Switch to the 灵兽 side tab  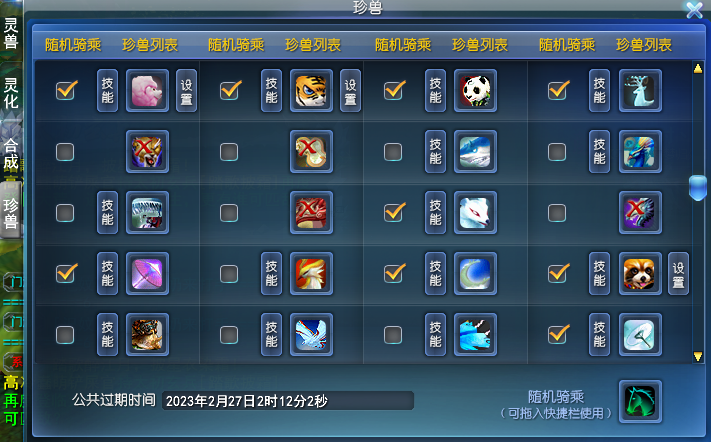coord(11,34)
